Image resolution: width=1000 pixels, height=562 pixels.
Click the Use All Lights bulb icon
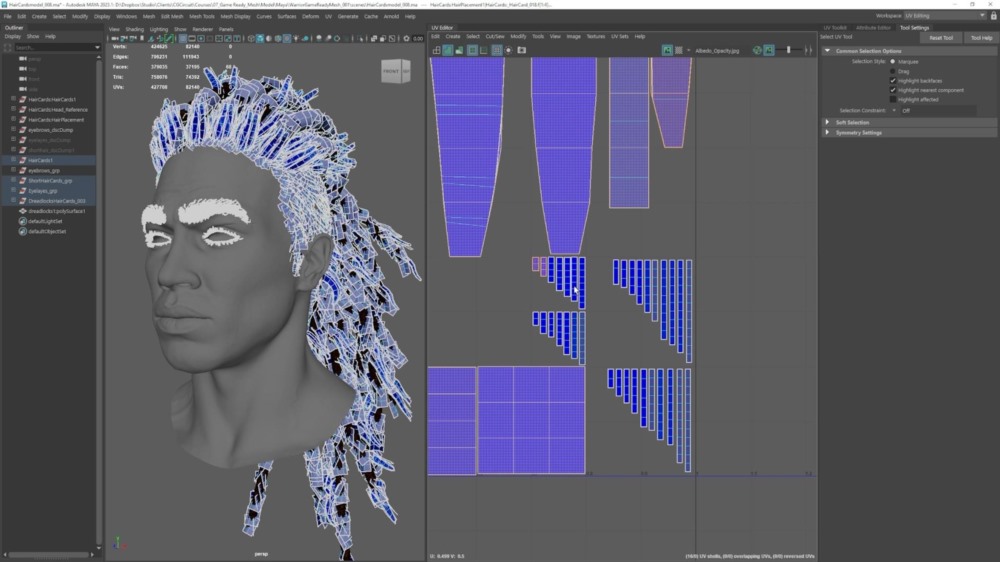(296, 38)
